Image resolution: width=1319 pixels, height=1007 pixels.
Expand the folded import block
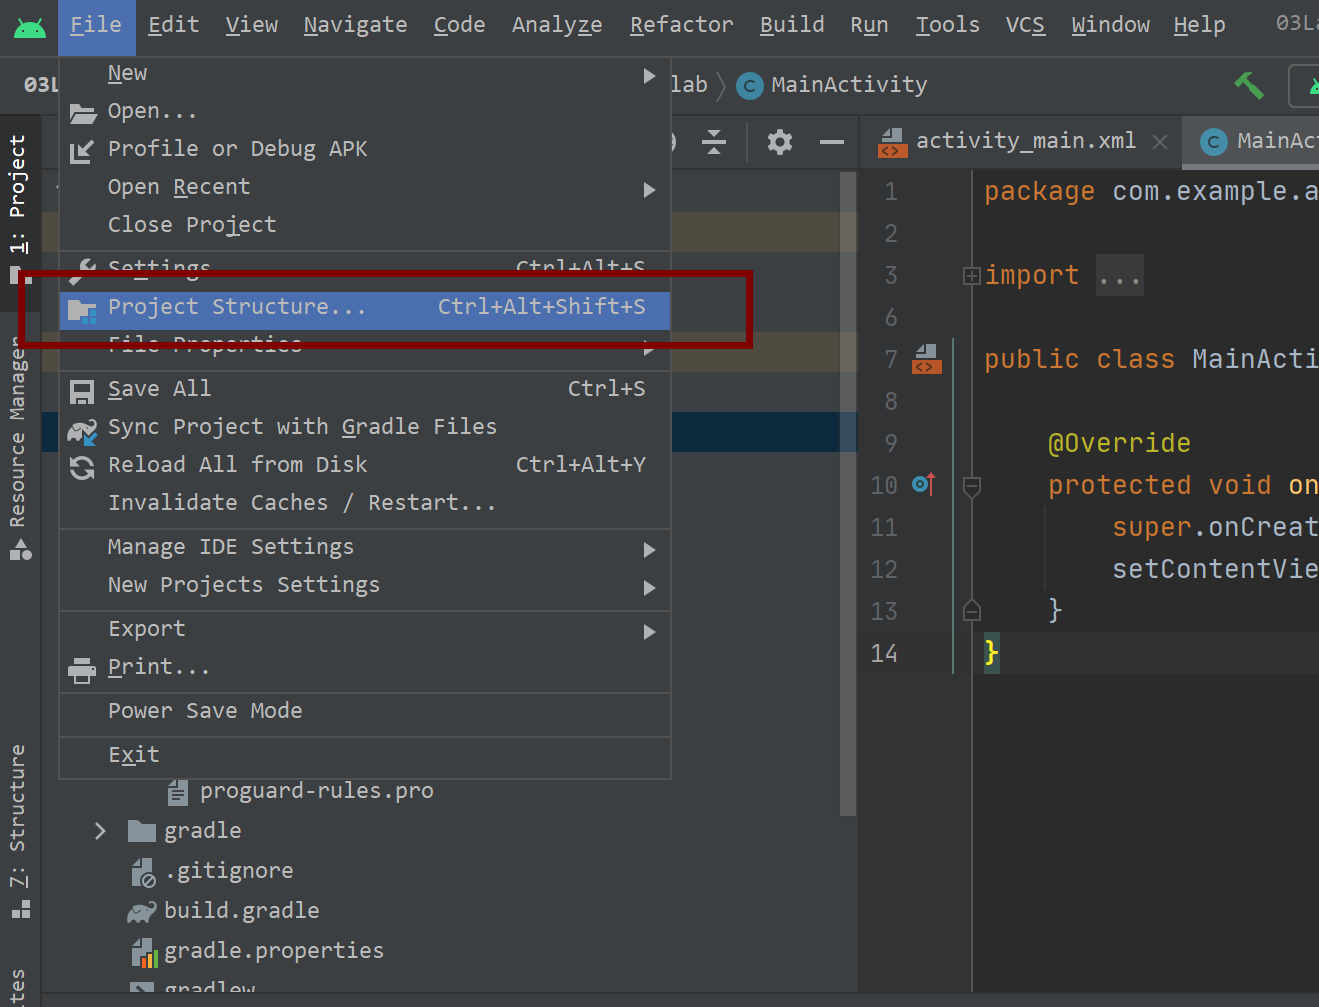click(971, 277)
